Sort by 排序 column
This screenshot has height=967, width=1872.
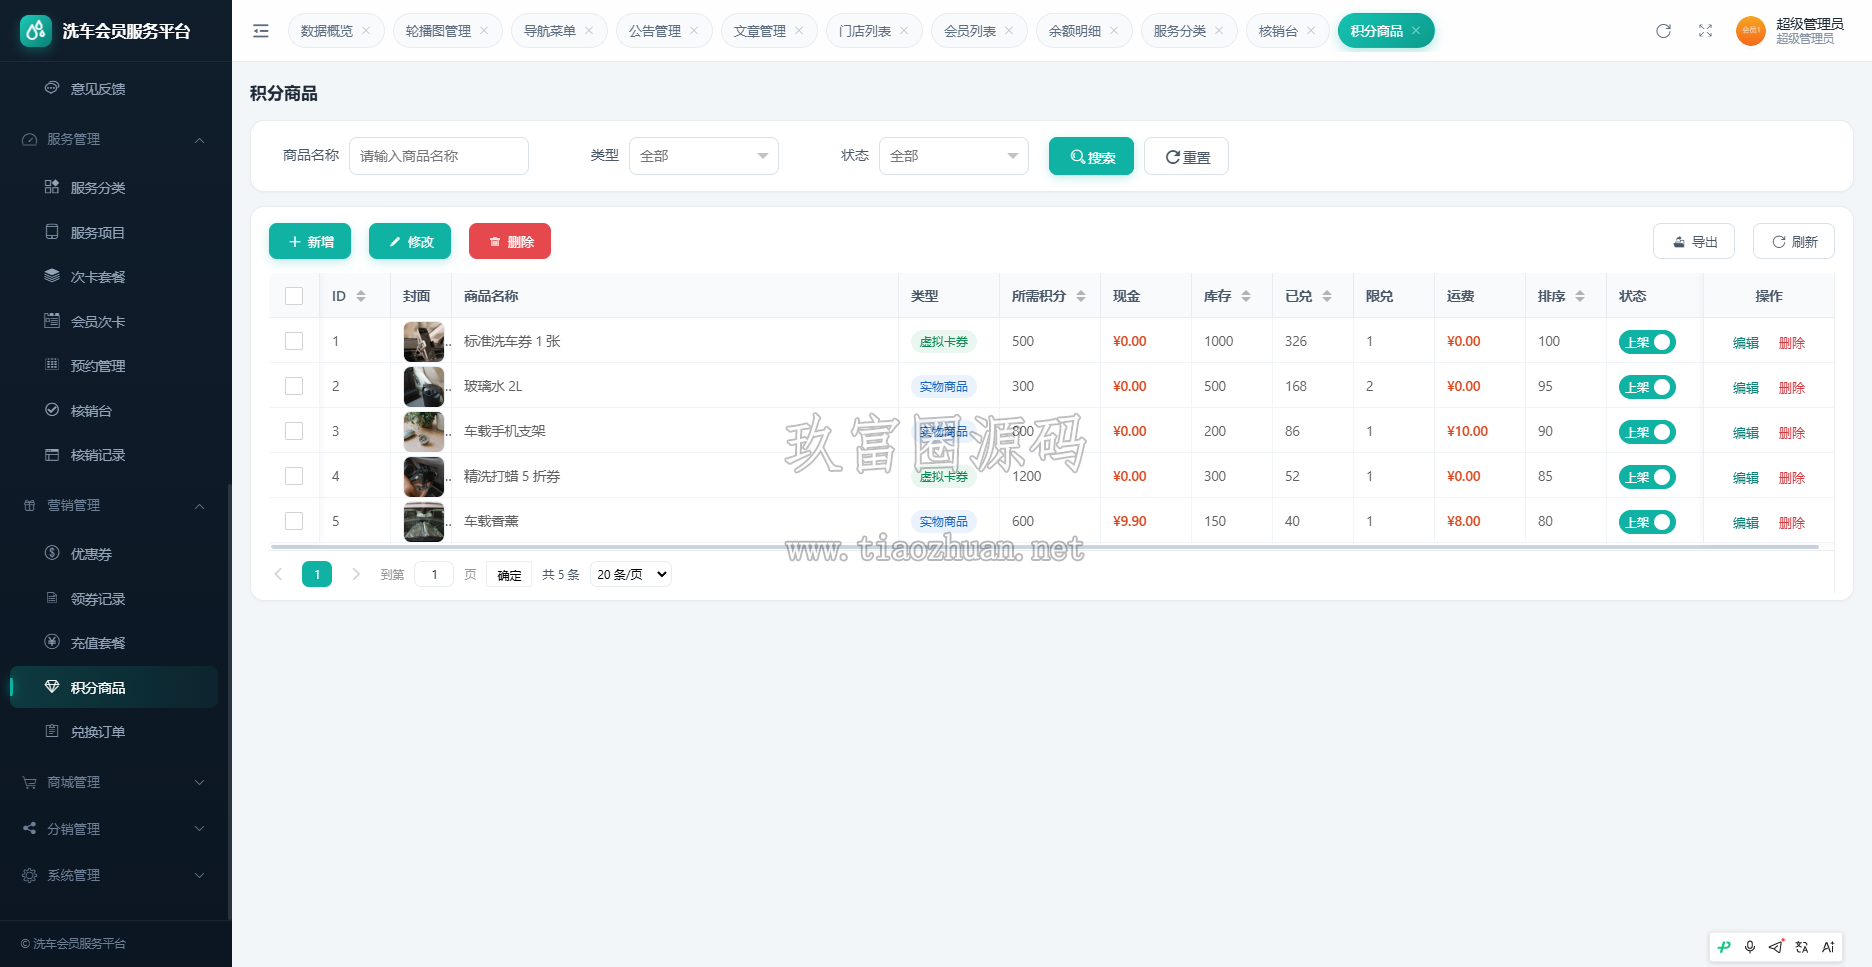pos(1580,296)
